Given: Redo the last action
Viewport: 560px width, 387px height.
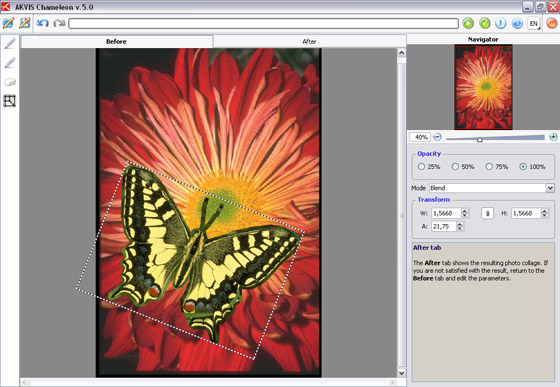Looking at the screenshot, I should (59, 23).
